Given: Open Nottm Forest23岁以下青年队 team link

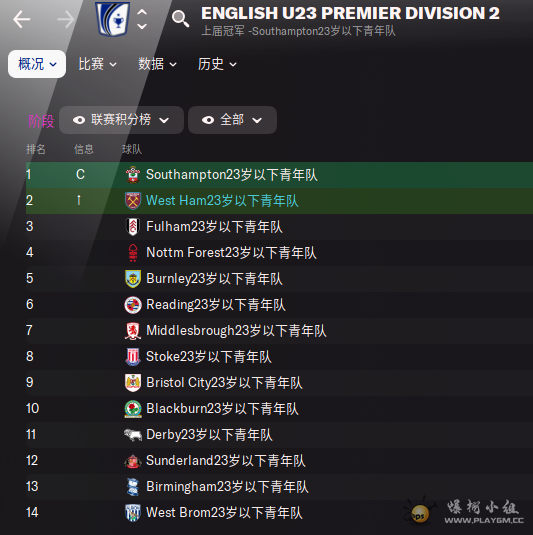Looking at the screenshot, I should coord(231,253).
